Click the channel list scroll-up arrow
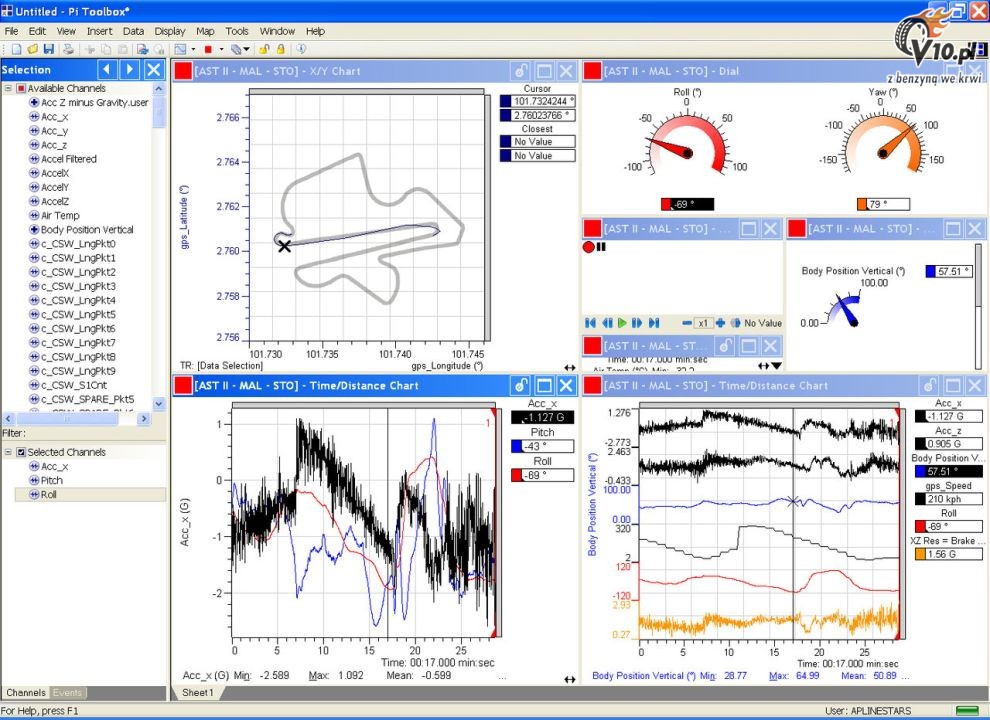990x720 pixels. [x=159, y=88]
